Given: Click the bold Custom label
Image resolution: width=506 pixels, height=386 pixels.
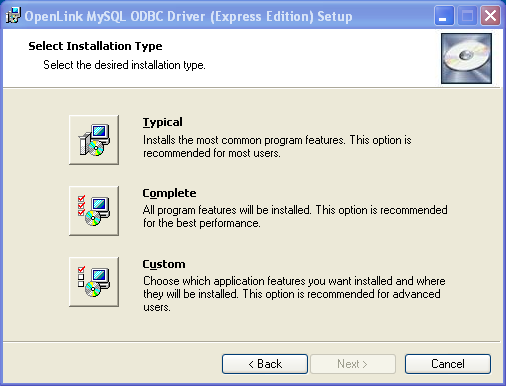Looking at the screenshot, I should click(164, 264).
